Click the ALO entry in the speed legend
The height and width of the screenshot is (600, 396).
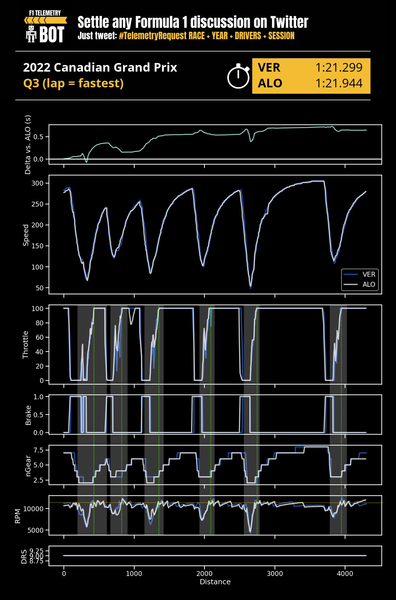(360, 284)
